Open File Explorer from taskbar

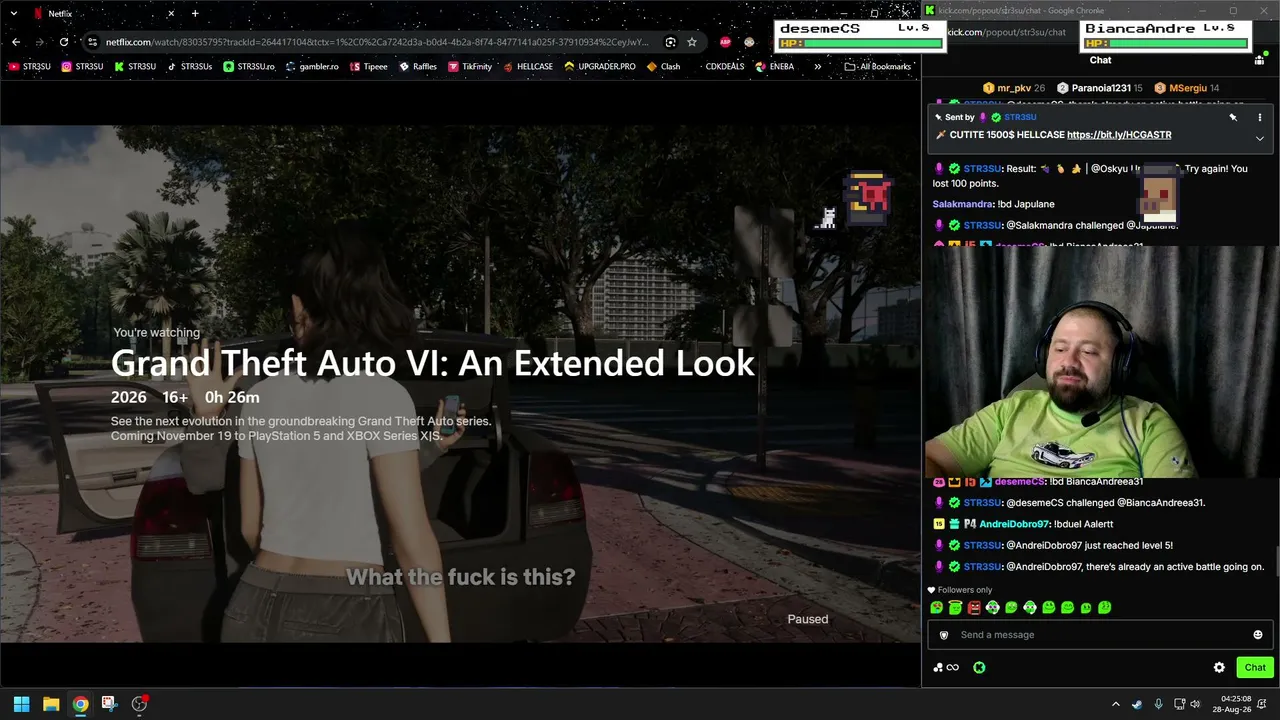pyautogui.click(x=51, y=704)
